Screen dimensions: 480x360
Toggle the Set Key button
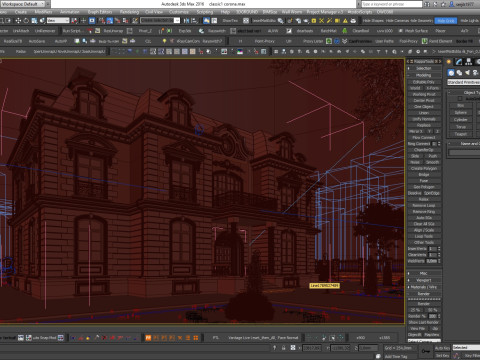click(x=442, y=356)
